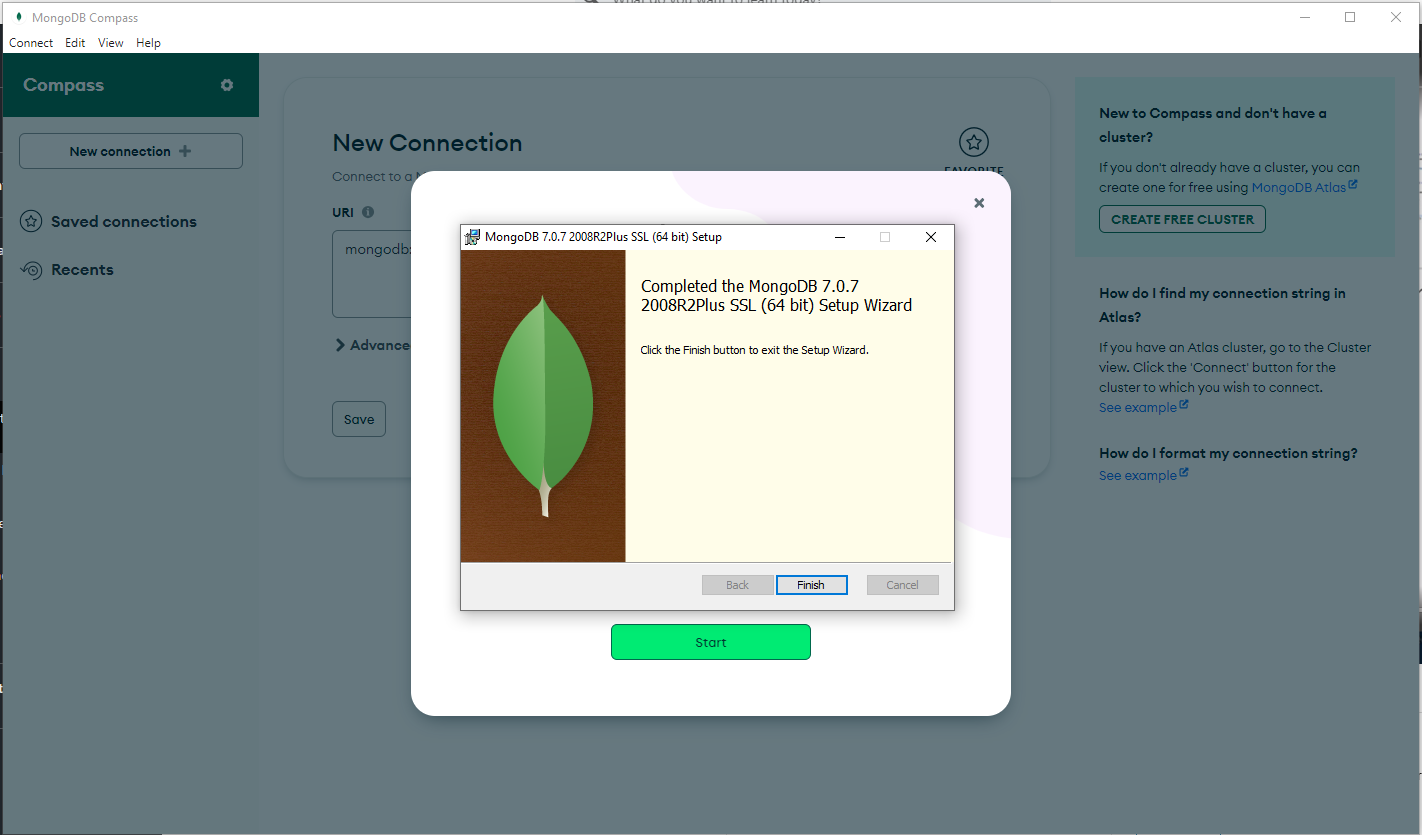Open the View menu
This screenshot has width=1422, height=835.
tap(111, 43)
